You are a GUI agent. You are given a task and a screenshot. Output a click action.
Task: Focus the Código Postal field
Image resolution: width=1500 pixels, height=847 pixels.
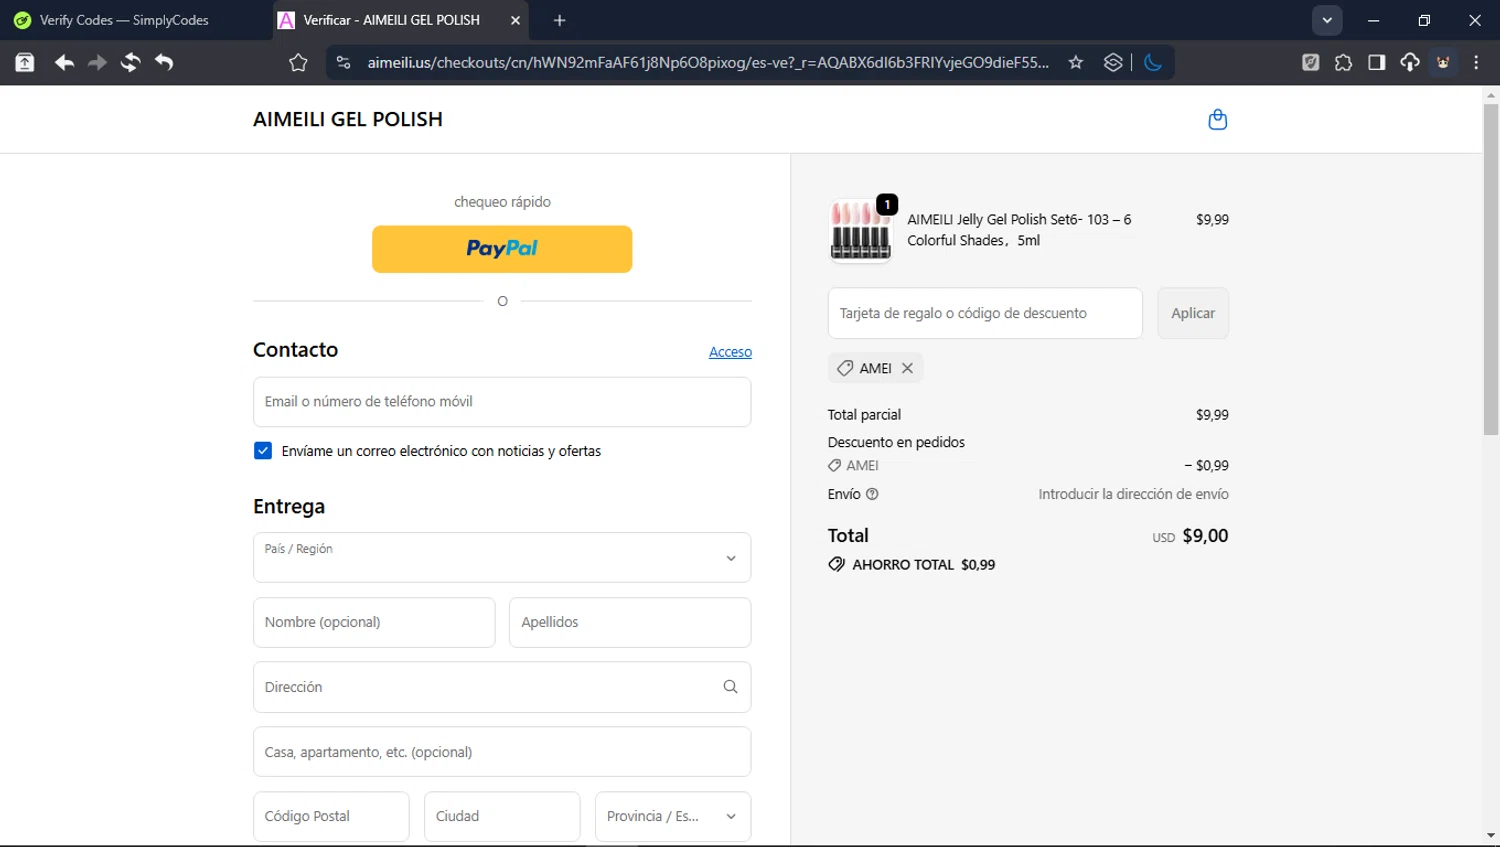(331, 816)
